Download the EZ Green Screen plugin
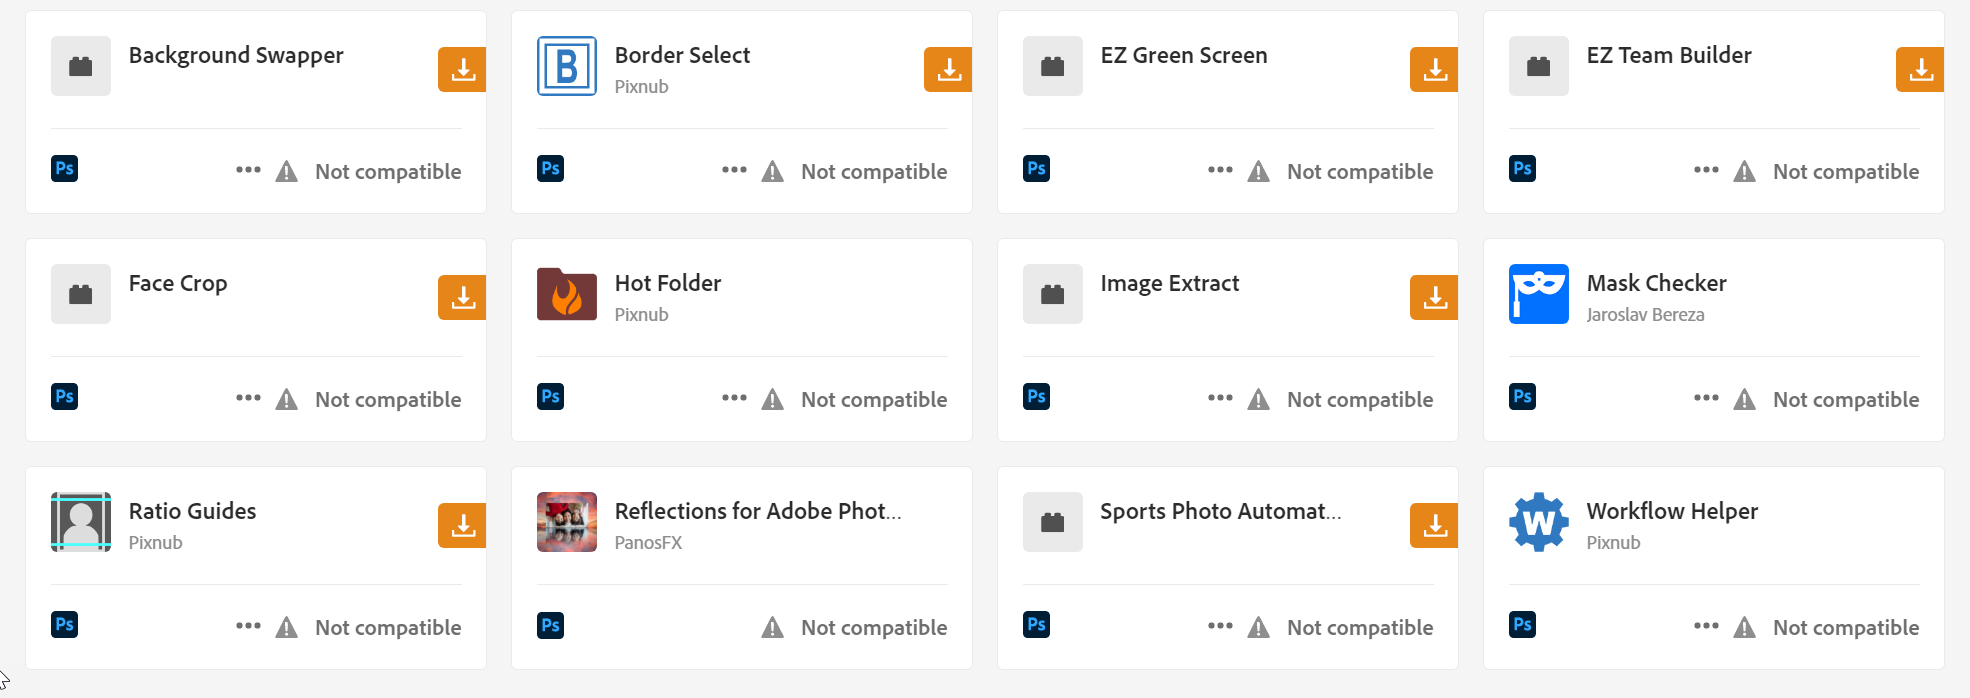This screenshot has height=698, width=1970. pos(1434,69)
